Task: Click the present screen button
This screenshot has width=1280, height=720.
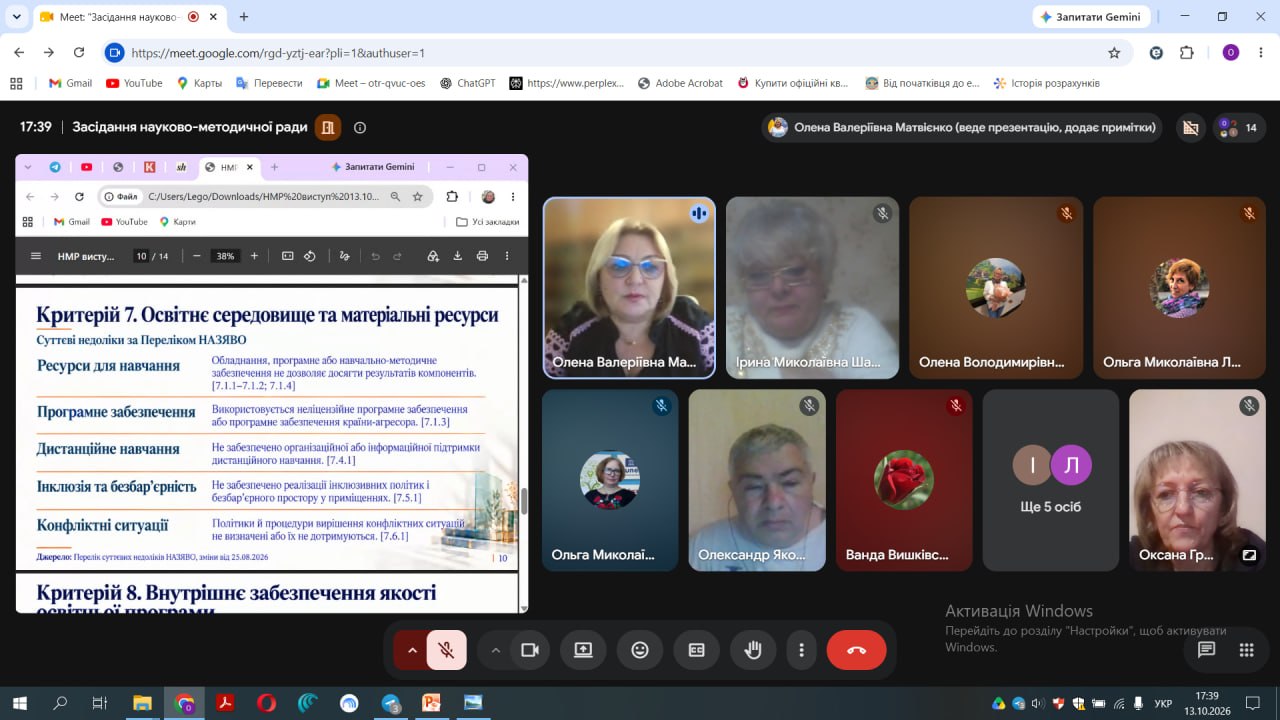Action: pyautogui.click(x=583, y=650)
